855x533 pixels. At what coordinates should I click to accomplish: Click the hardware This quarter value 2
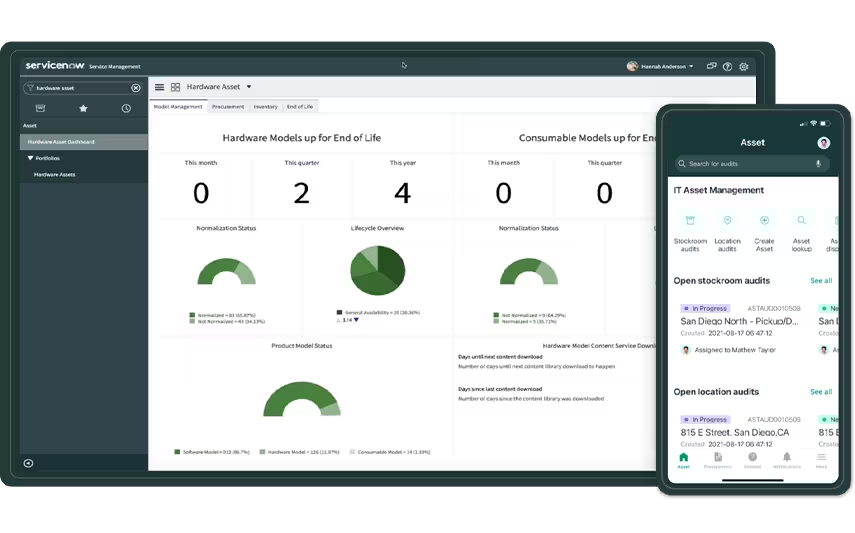tap(302, 193)
